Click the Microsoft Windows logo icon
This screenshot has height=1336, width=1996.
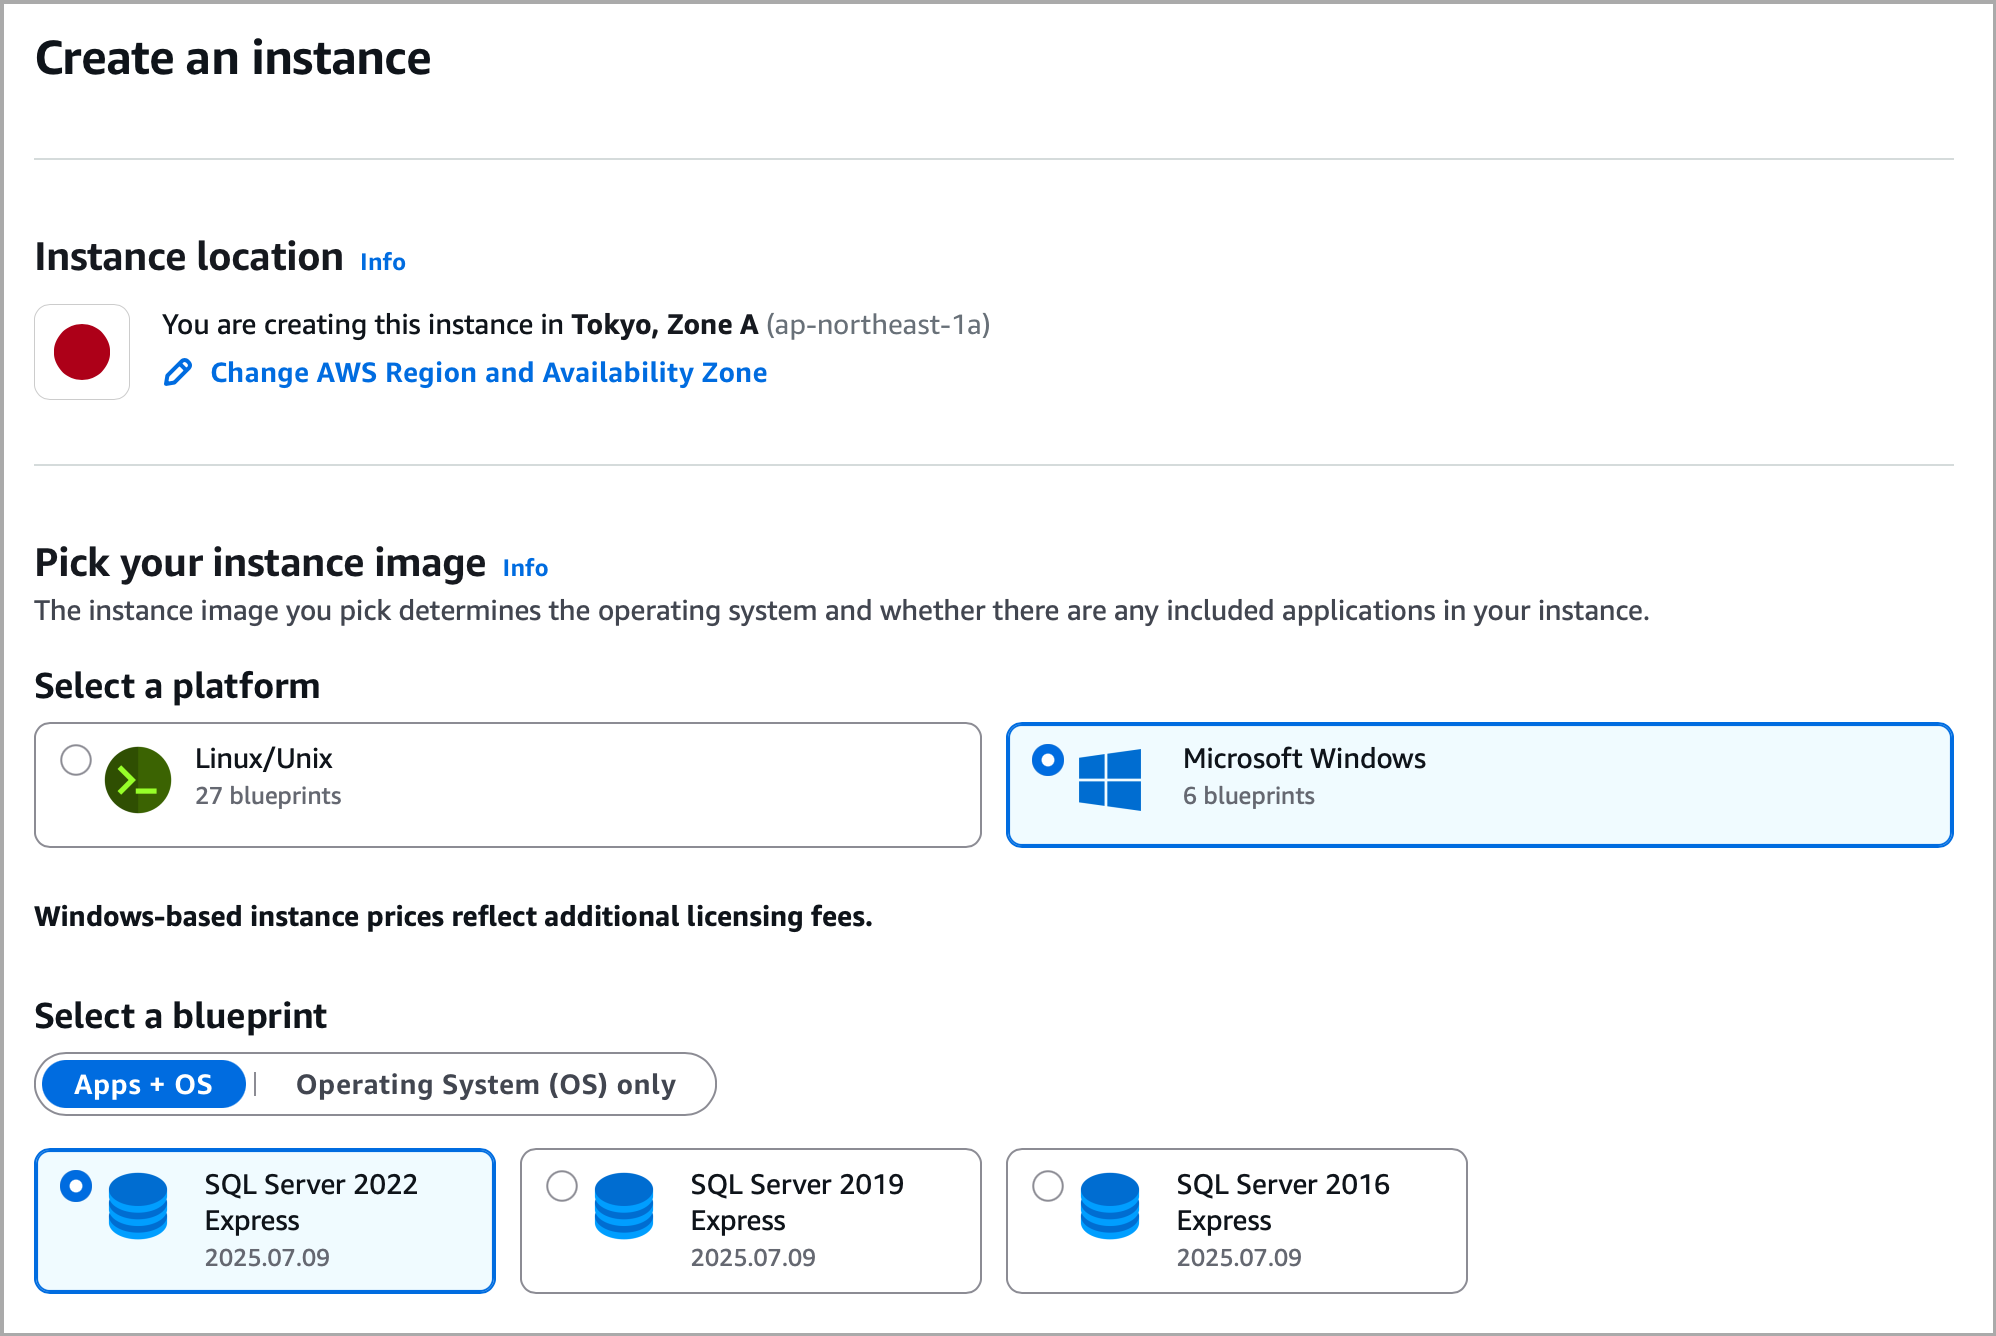(1110, 780)
